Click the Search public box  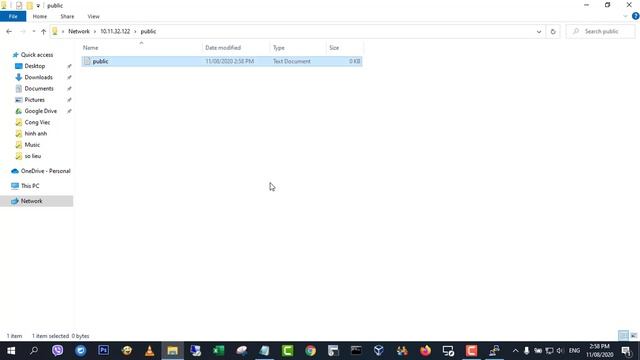click(600, 31)
